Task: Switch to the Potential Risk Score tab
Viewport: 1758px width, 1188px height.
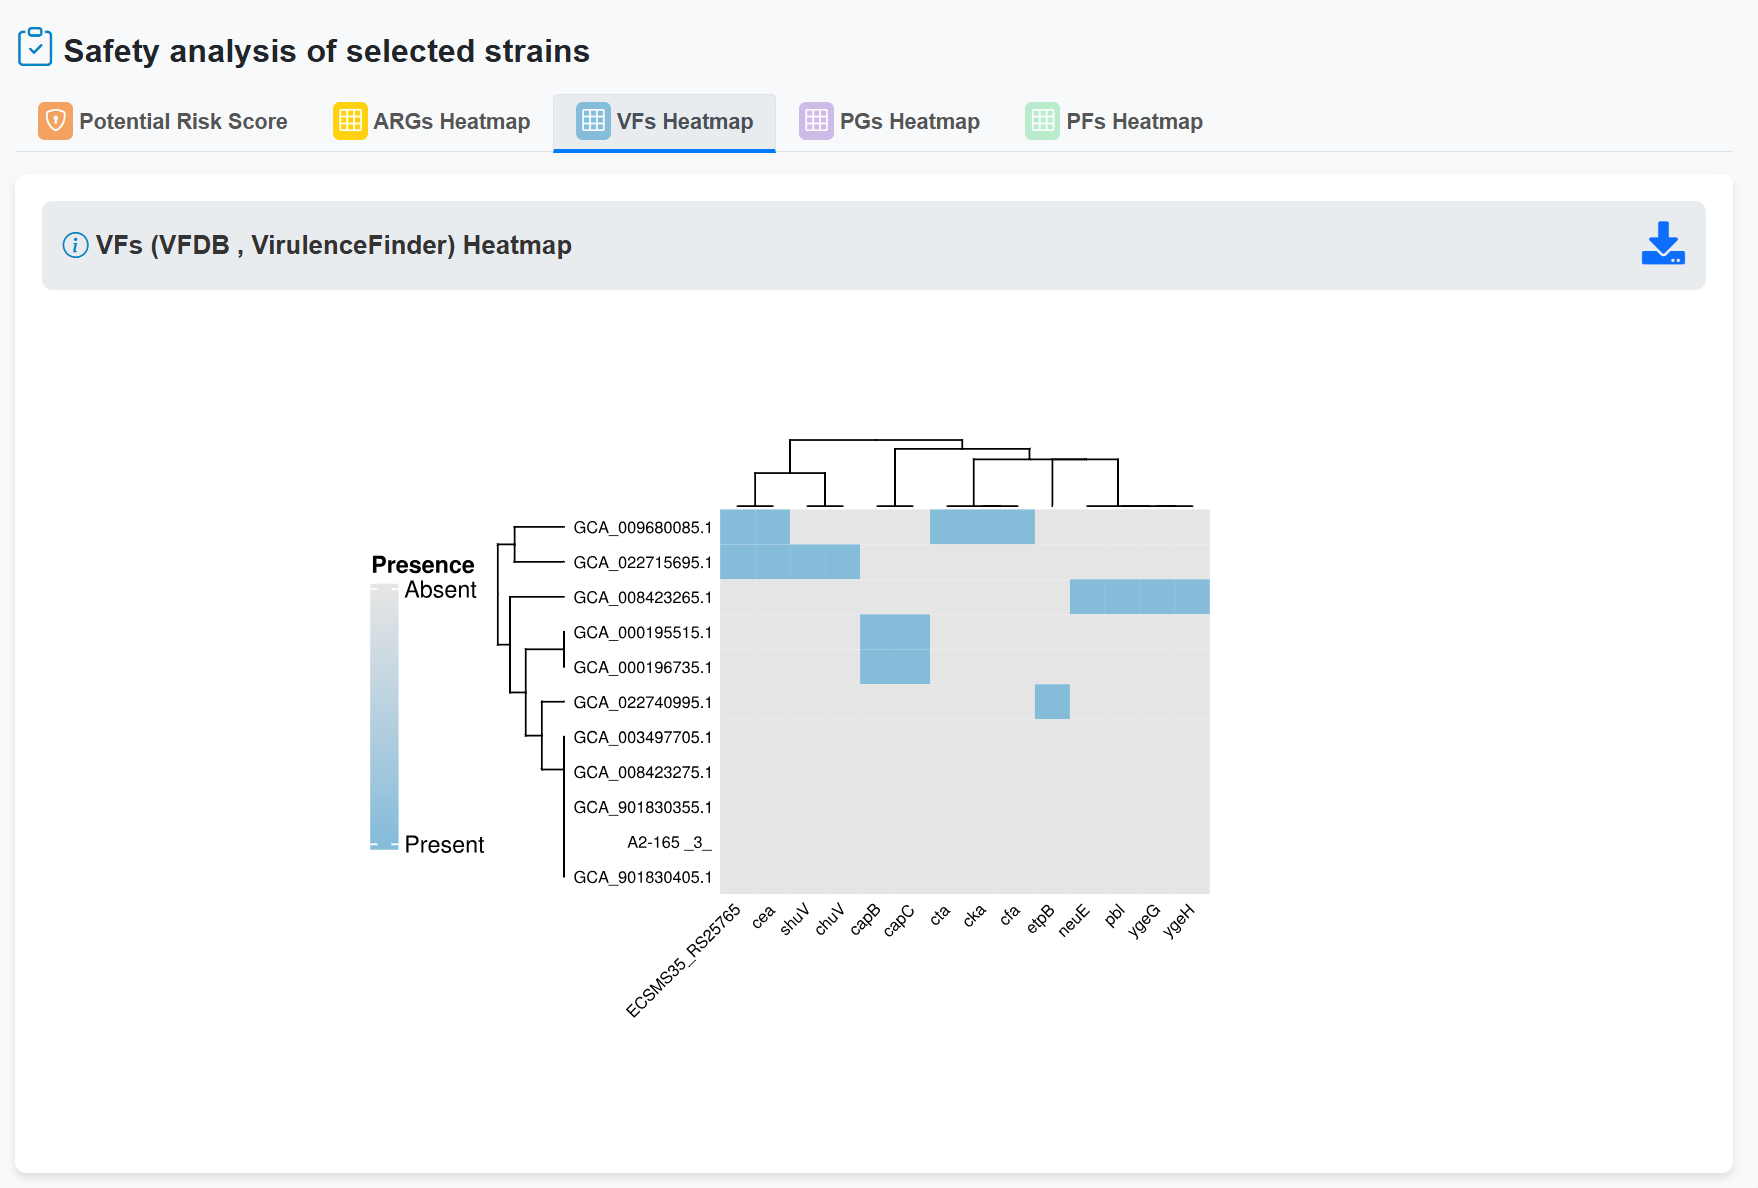Action: click(x=183, y=121)
